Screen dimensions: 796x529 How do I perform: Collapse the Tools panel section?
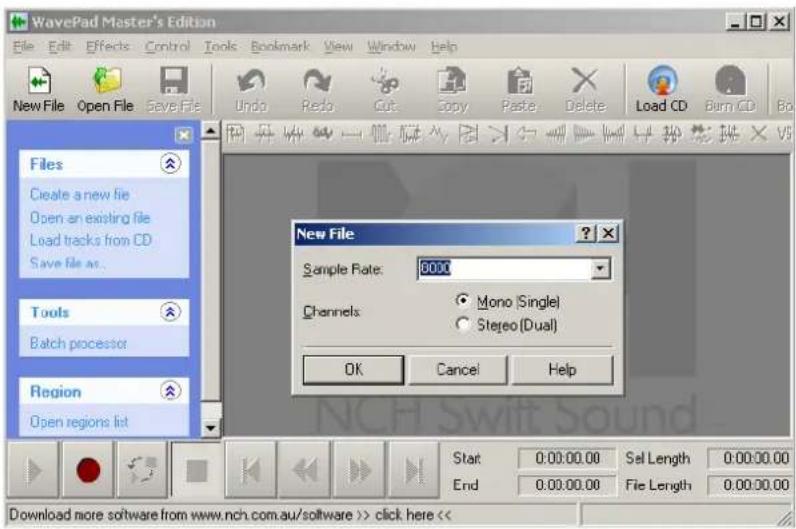click(x=171, y=312)
